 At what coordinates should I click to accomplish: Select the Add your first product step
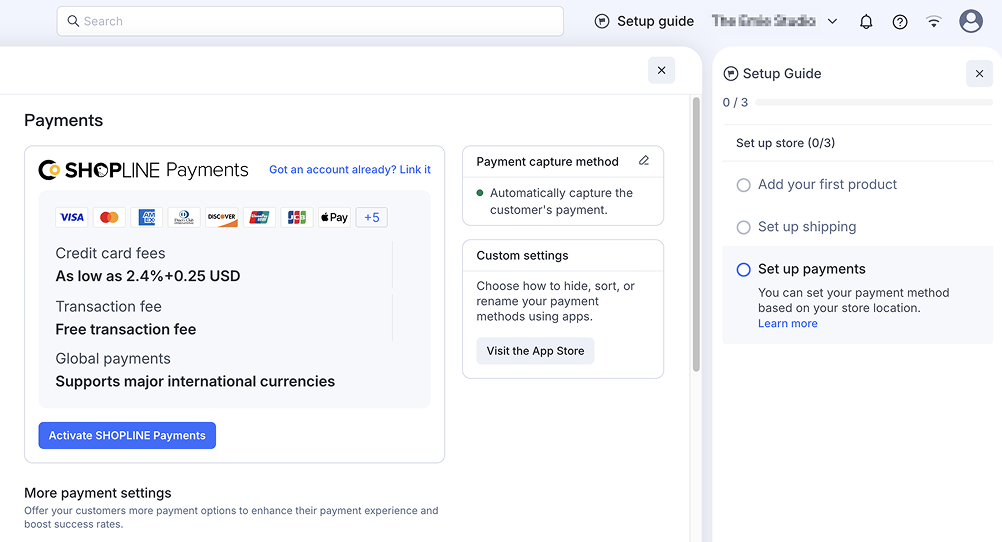click(827, 185)
